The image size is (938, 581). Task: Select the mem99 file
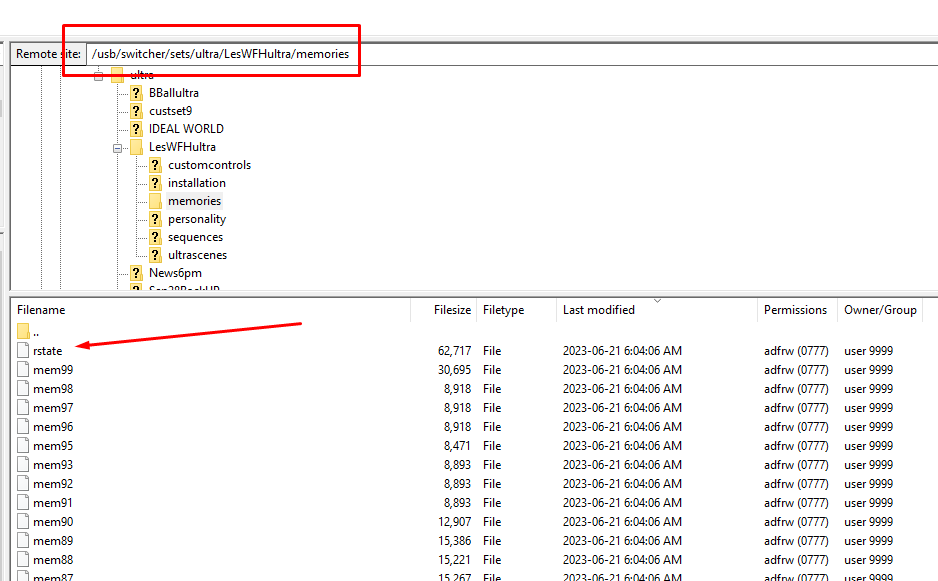tap(53, 370)
